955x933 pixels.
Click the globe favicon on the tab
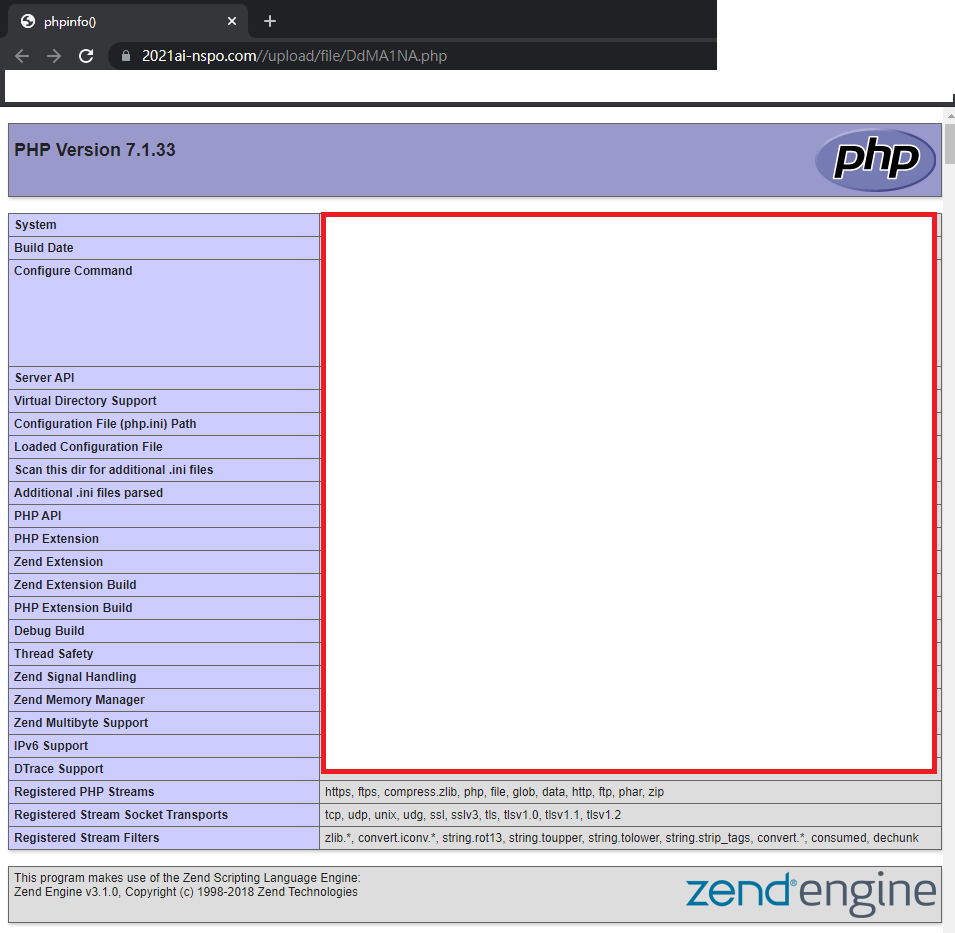pos(27,21)
